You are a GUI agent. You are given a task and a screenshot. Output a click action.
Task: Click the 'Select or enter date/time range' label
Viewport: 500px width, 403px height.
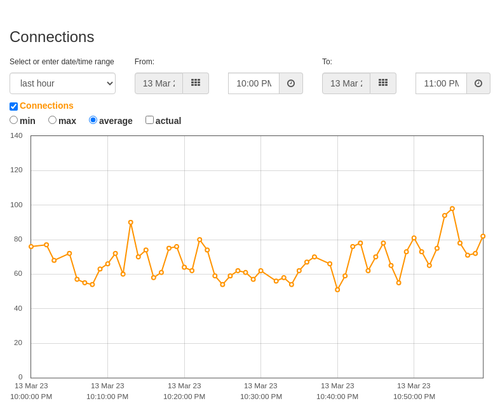62,62
